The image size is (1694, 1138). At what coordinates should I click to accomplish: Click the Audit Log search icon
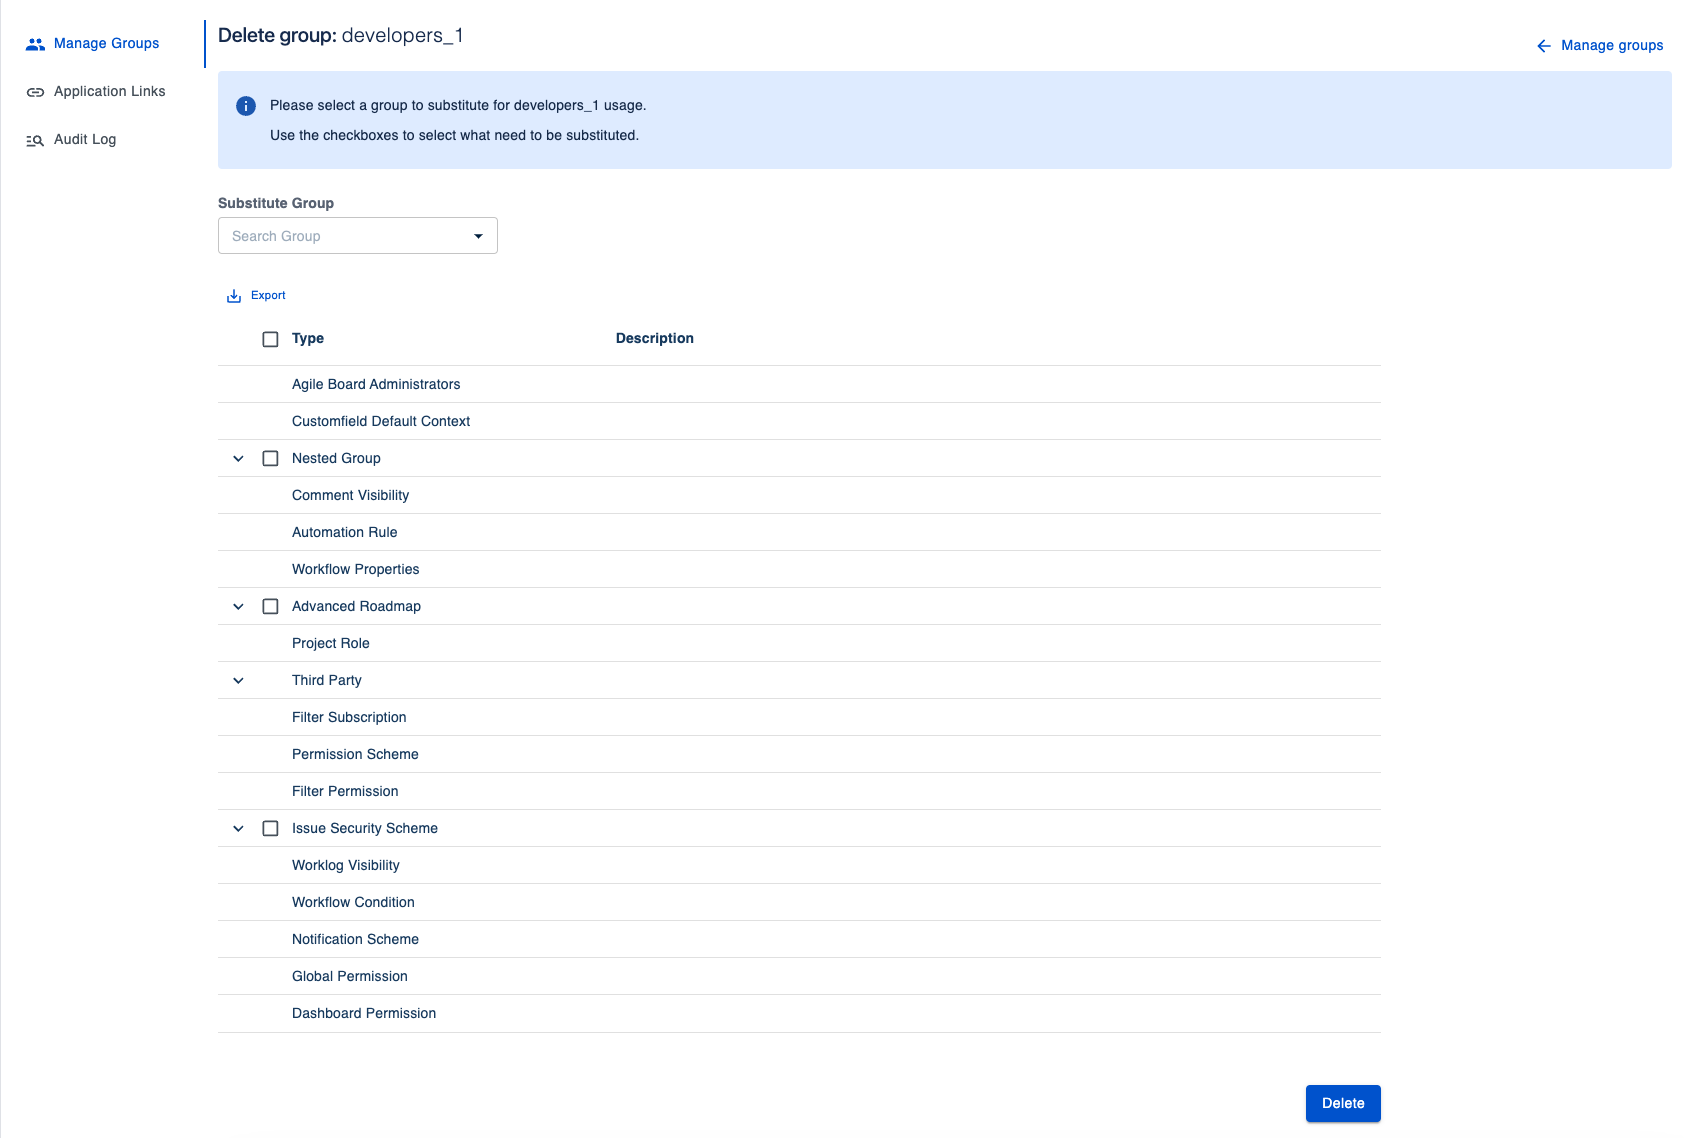(x=36, y=140)
